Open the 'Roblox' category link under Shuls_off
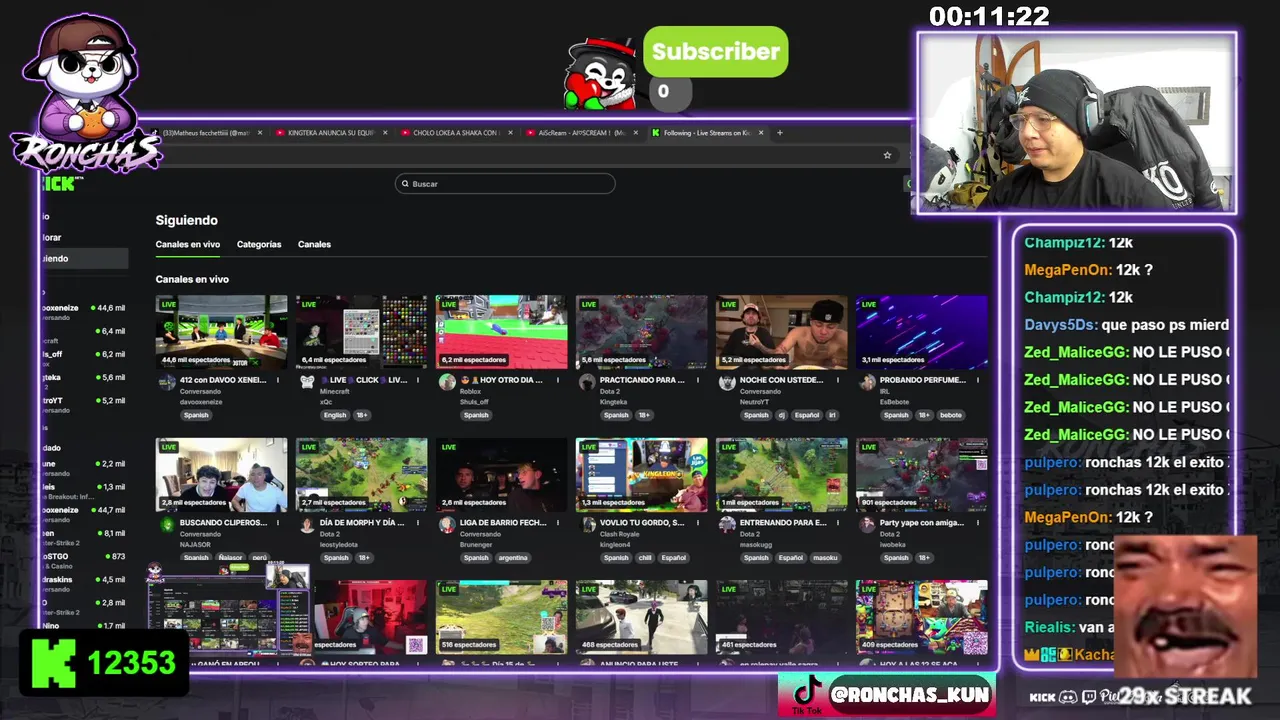Screen dimensions: 1280x720 tap(470, 391)
